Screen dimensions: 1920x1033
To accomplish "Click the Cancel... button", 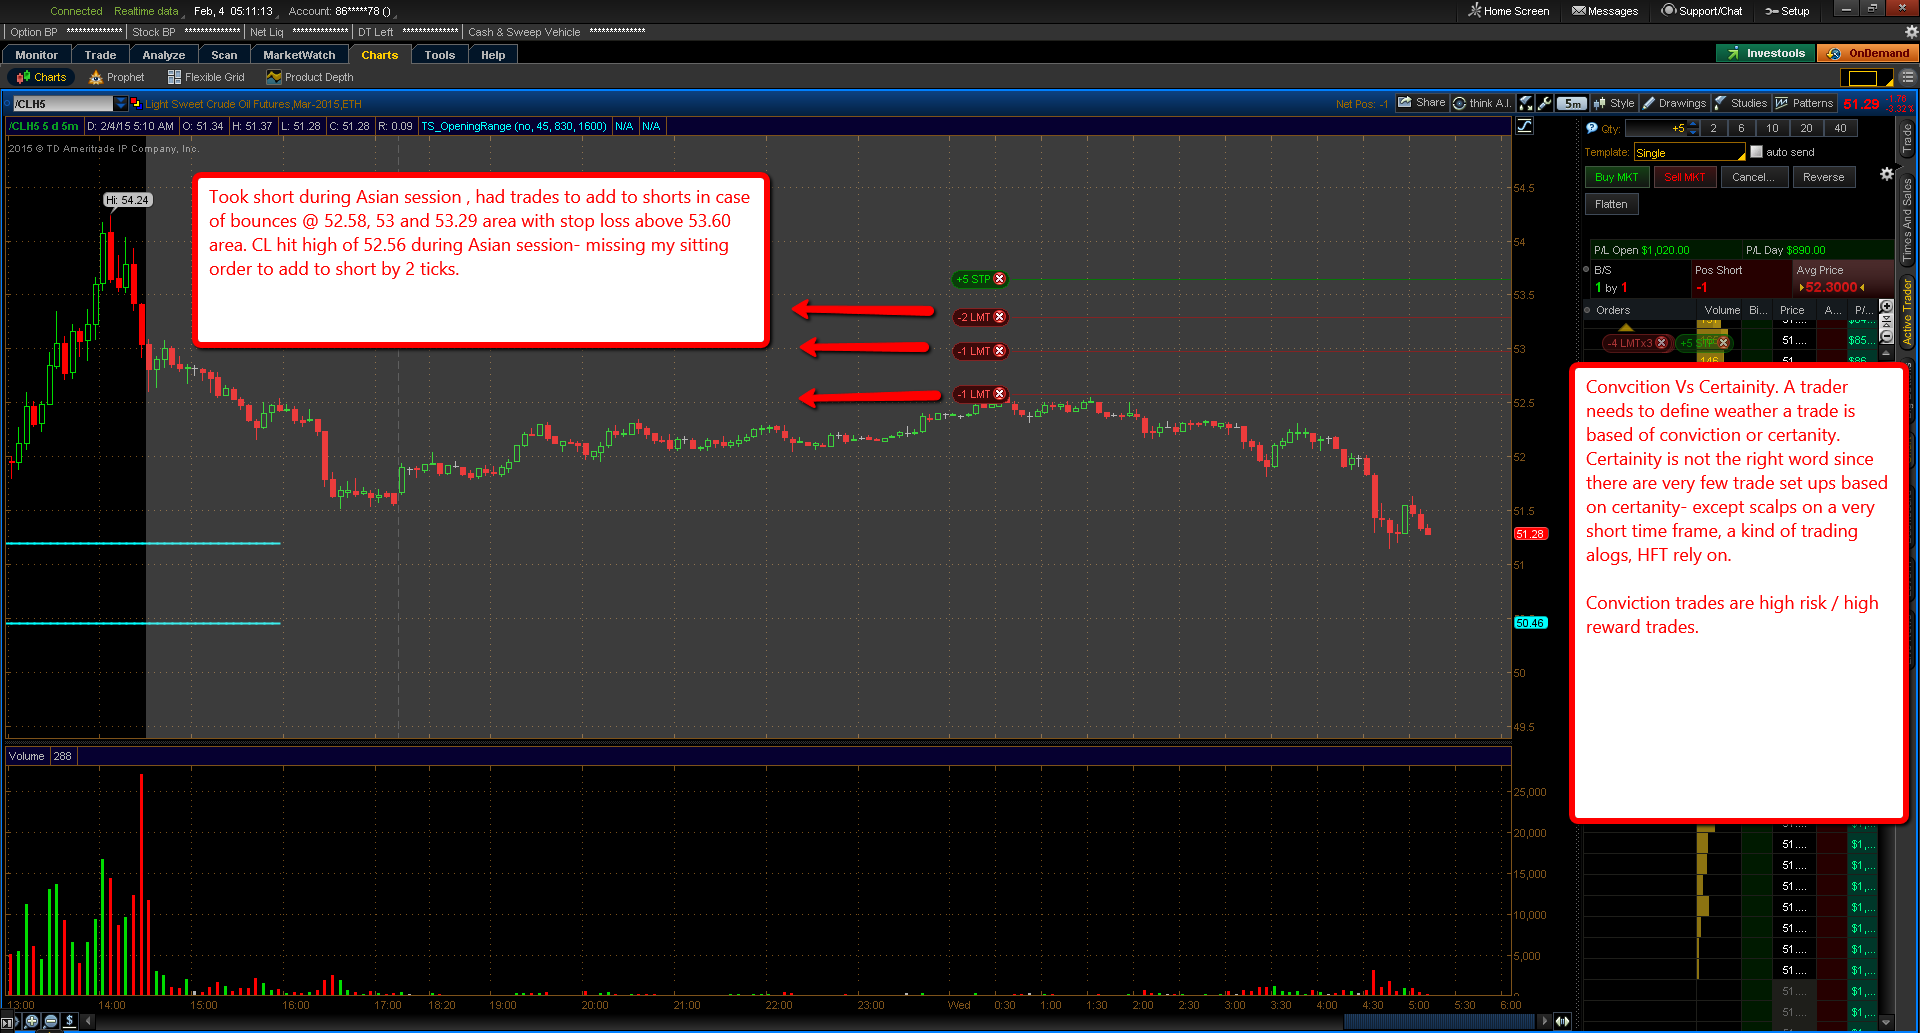I will coord(1753,177).
